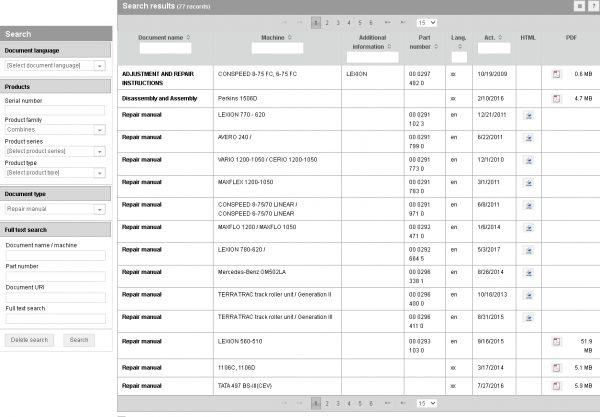
Task: Open the Product type dropdown
Action: 99,173
